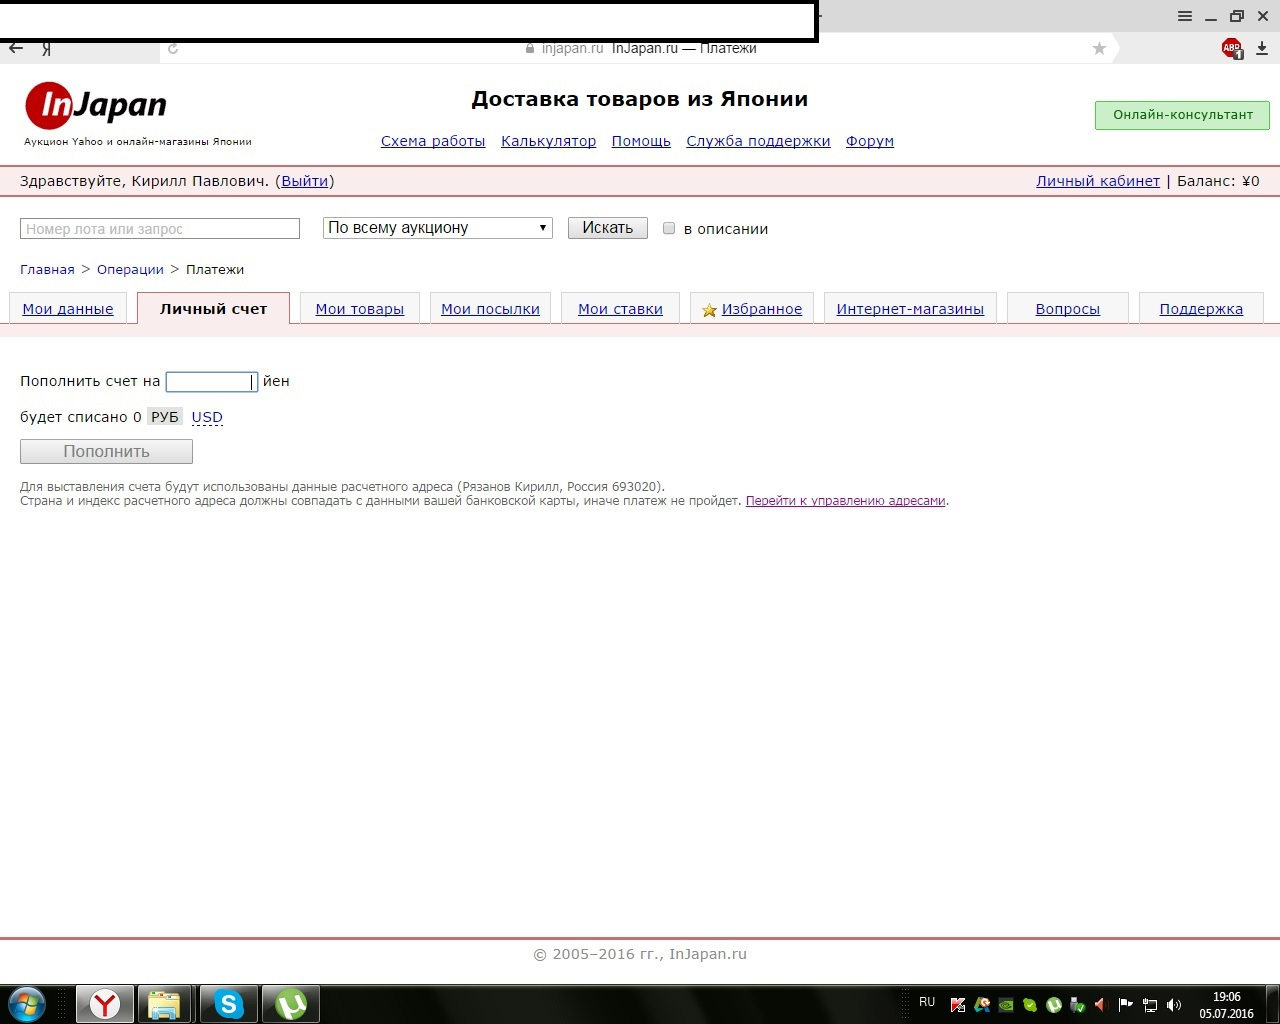
Task: Open the Мои товары tab
Action: click(360, 309)
